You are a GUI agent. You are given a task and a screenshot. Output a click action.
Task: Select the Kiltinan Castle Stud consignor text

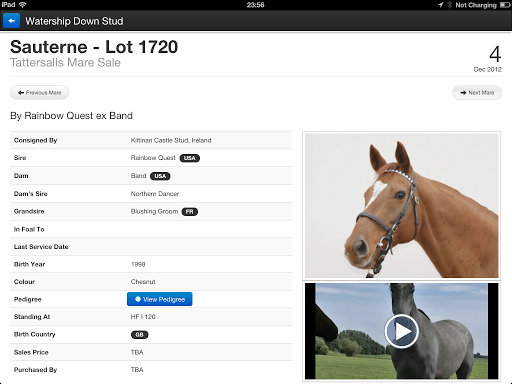(x=171, y=140)
